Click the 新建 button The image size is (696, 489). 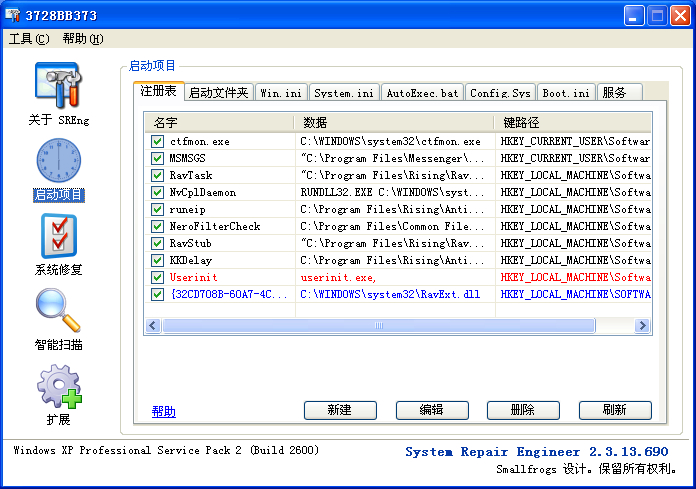340,410
